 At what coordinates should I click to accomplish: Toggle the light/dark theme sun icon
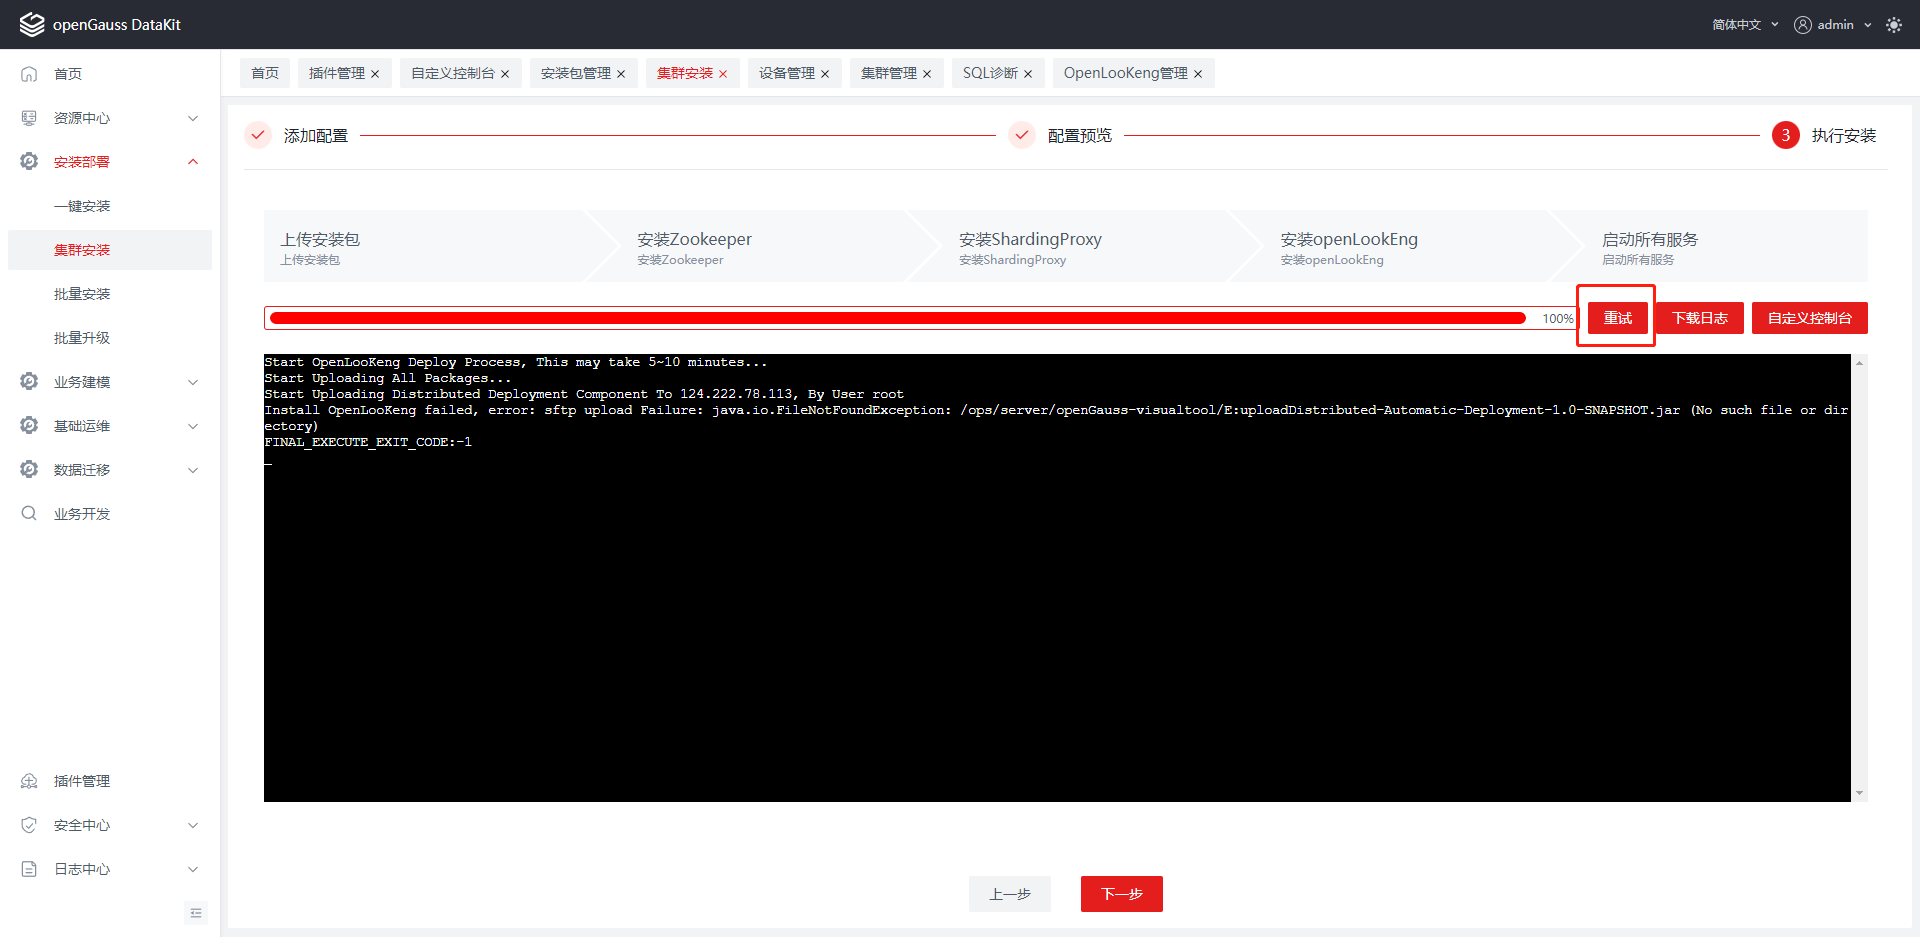(1893, 25)
